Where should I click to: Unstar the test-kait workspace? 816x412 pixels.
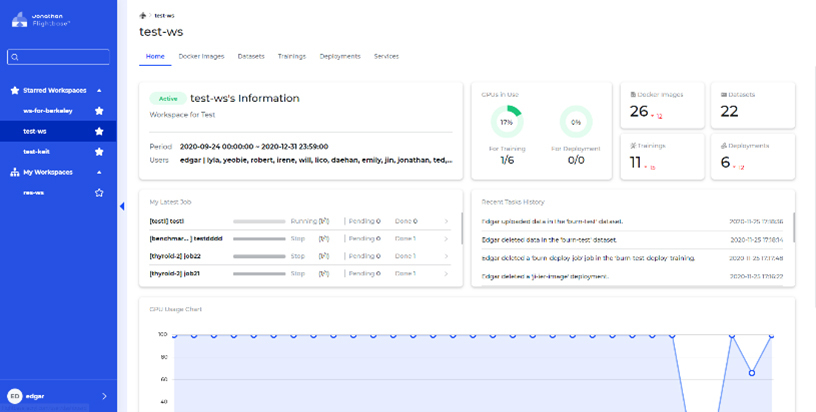coord(99,151)
